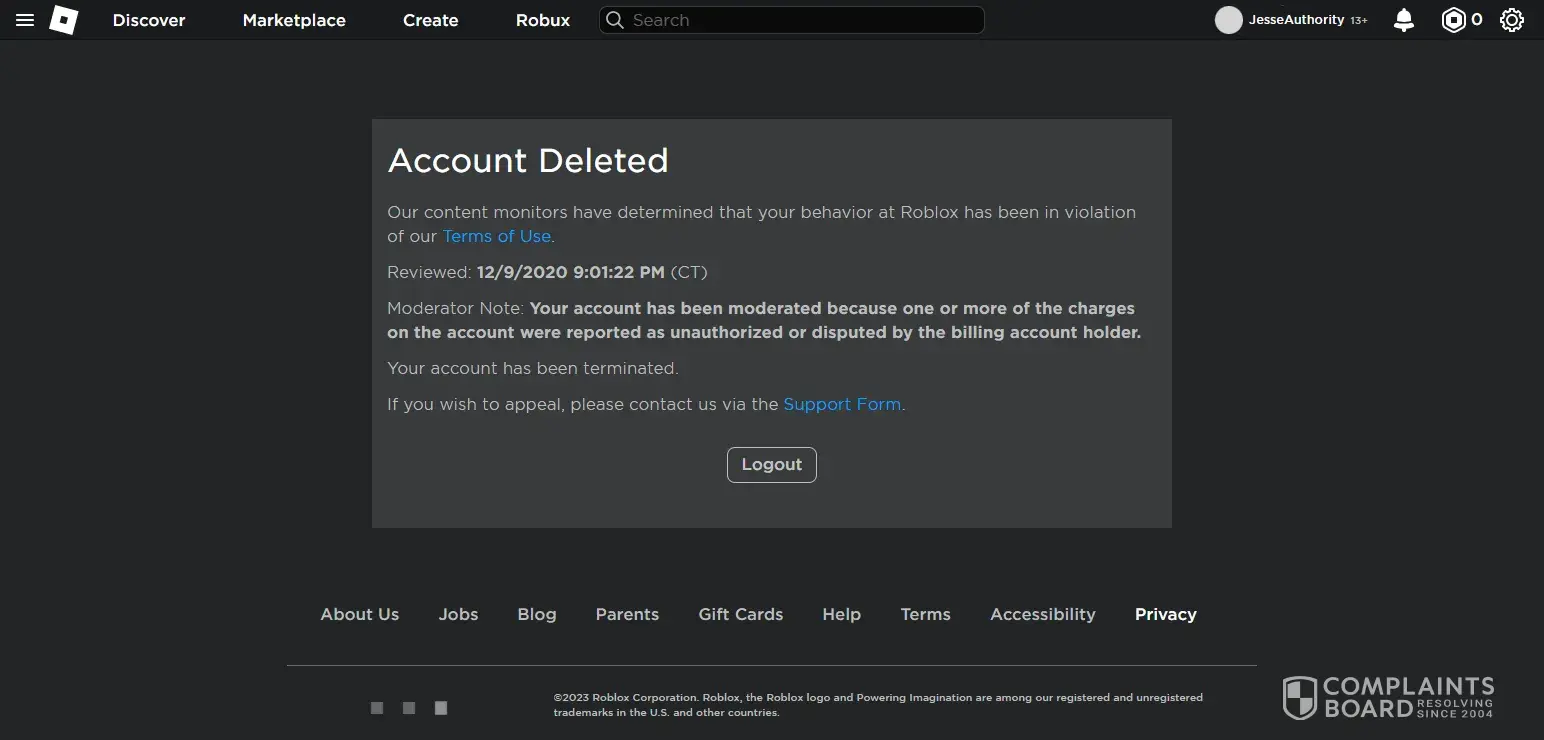The image size is (1544, 740).
Task: Open Robux in the top navigation
Action: (x=543, y=20)
